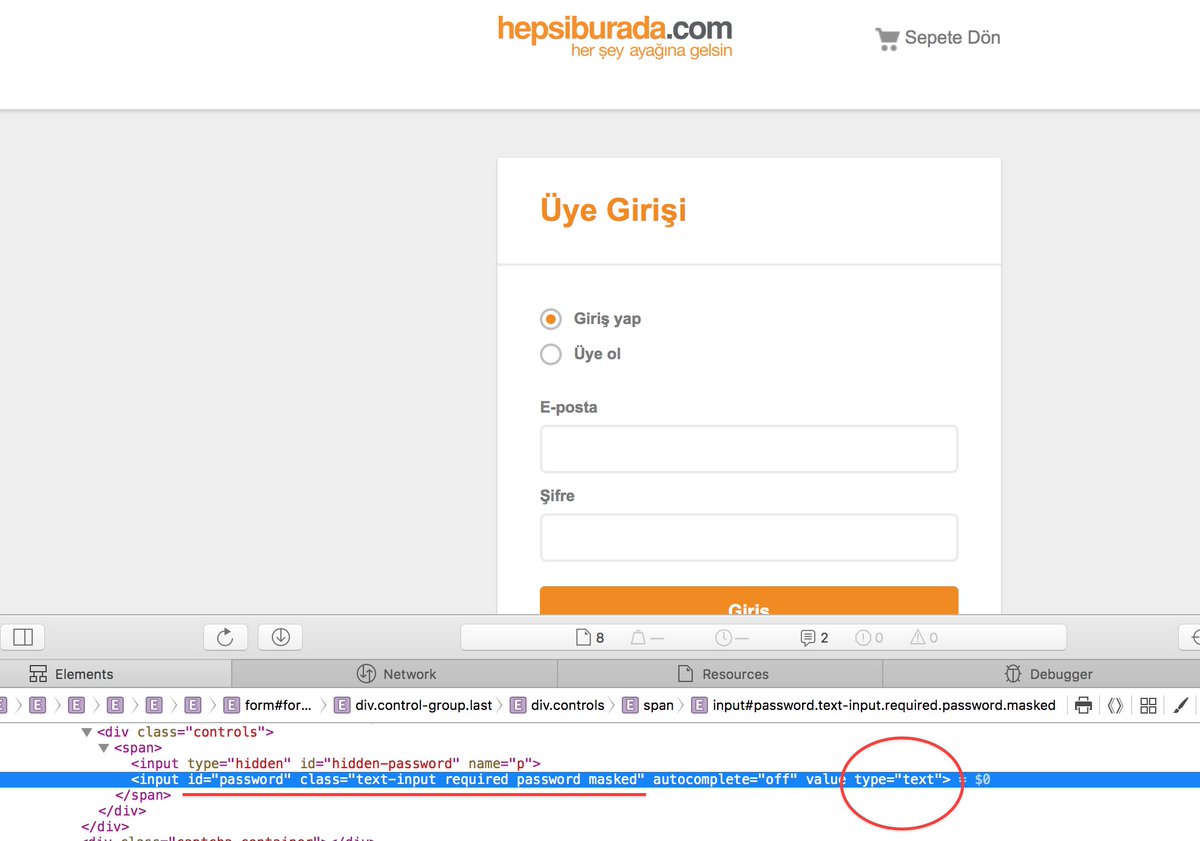Switch to the Network tab
Image resolution: width=1200 pixels, height=841 pixels.
396,674
